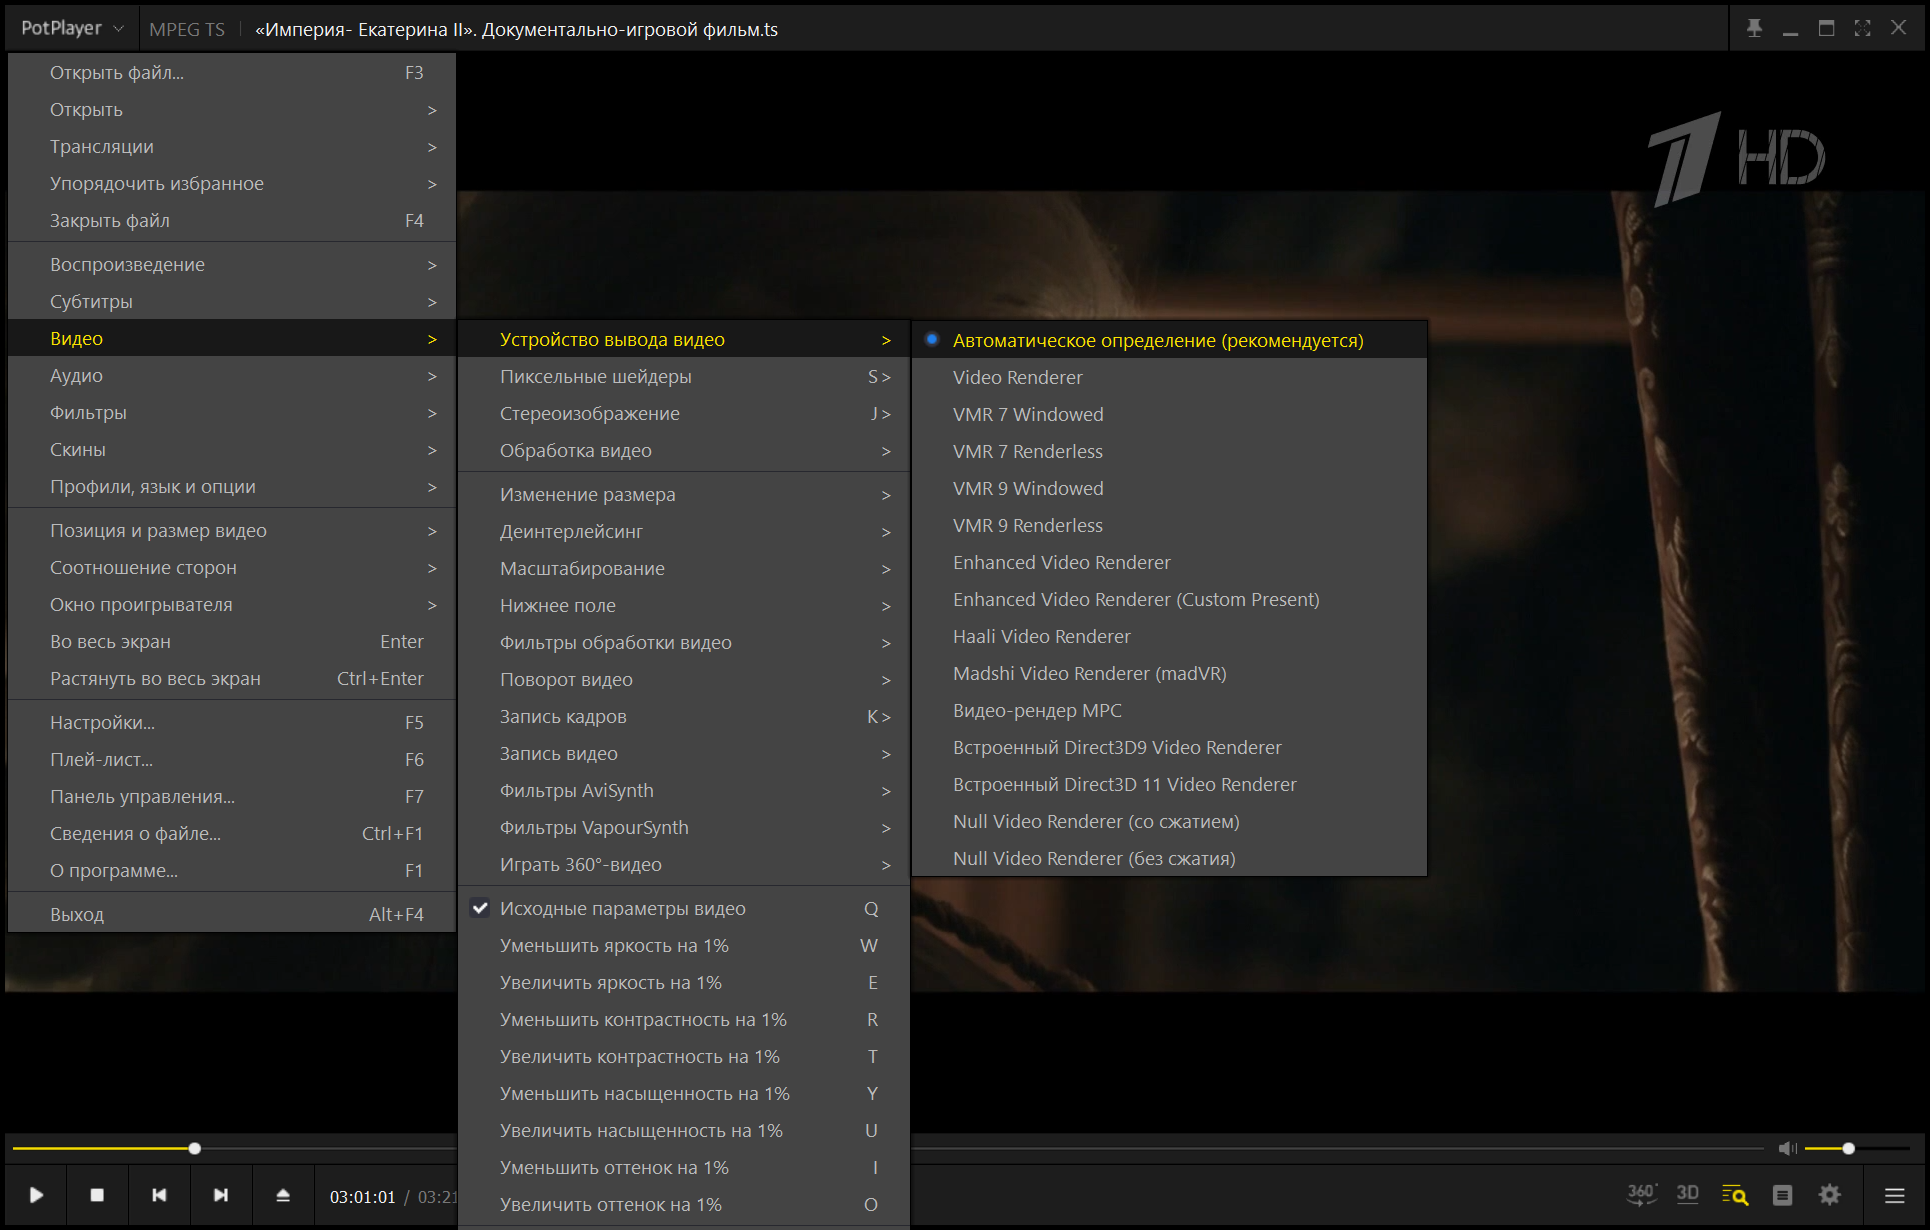Enable 3D mode icon

(1688, 1194)
